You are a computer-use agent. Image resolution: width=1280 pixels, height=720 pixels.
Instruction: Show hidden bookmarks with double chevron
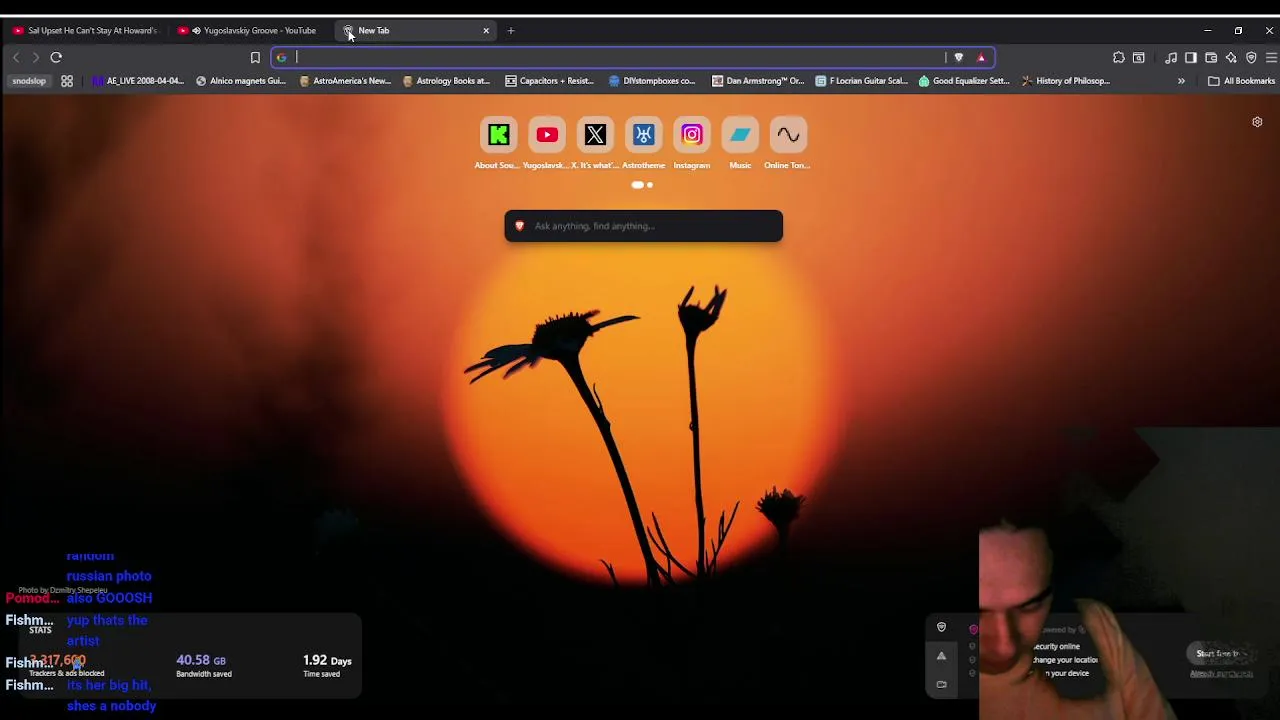(x=1181, y=81)
